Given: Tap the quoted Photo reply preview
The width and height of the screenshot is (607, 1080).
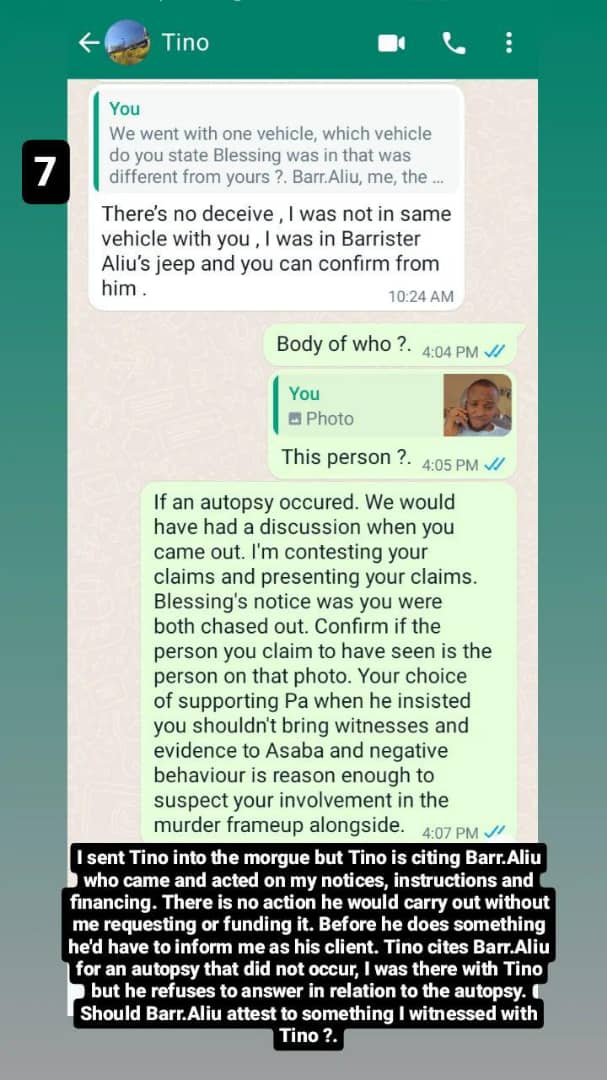Looking at the screenshot, I should click(393, 406).
